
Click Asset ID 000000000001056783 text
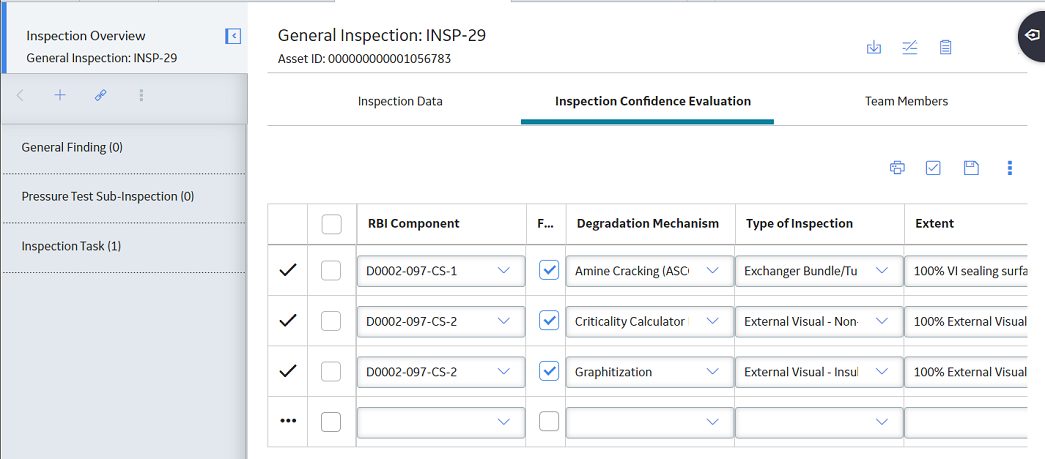[x=365, y=59]
